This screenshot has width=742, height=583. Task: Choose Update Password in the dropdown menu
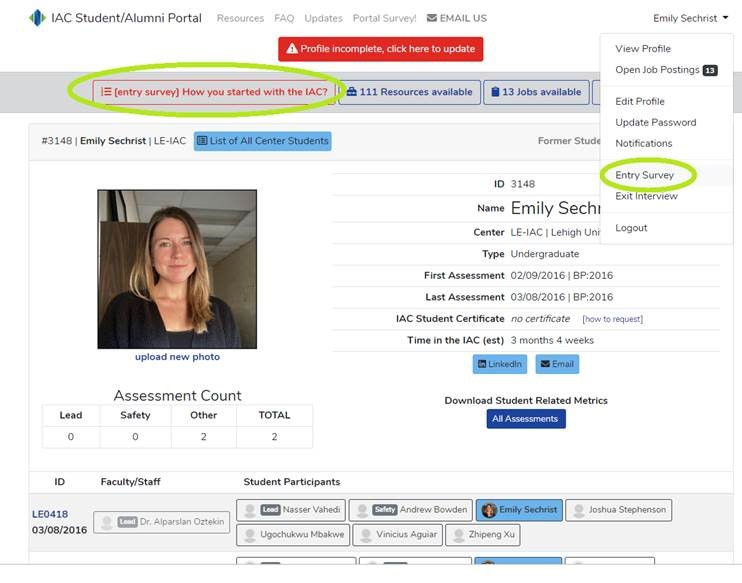tap(655, 122)
